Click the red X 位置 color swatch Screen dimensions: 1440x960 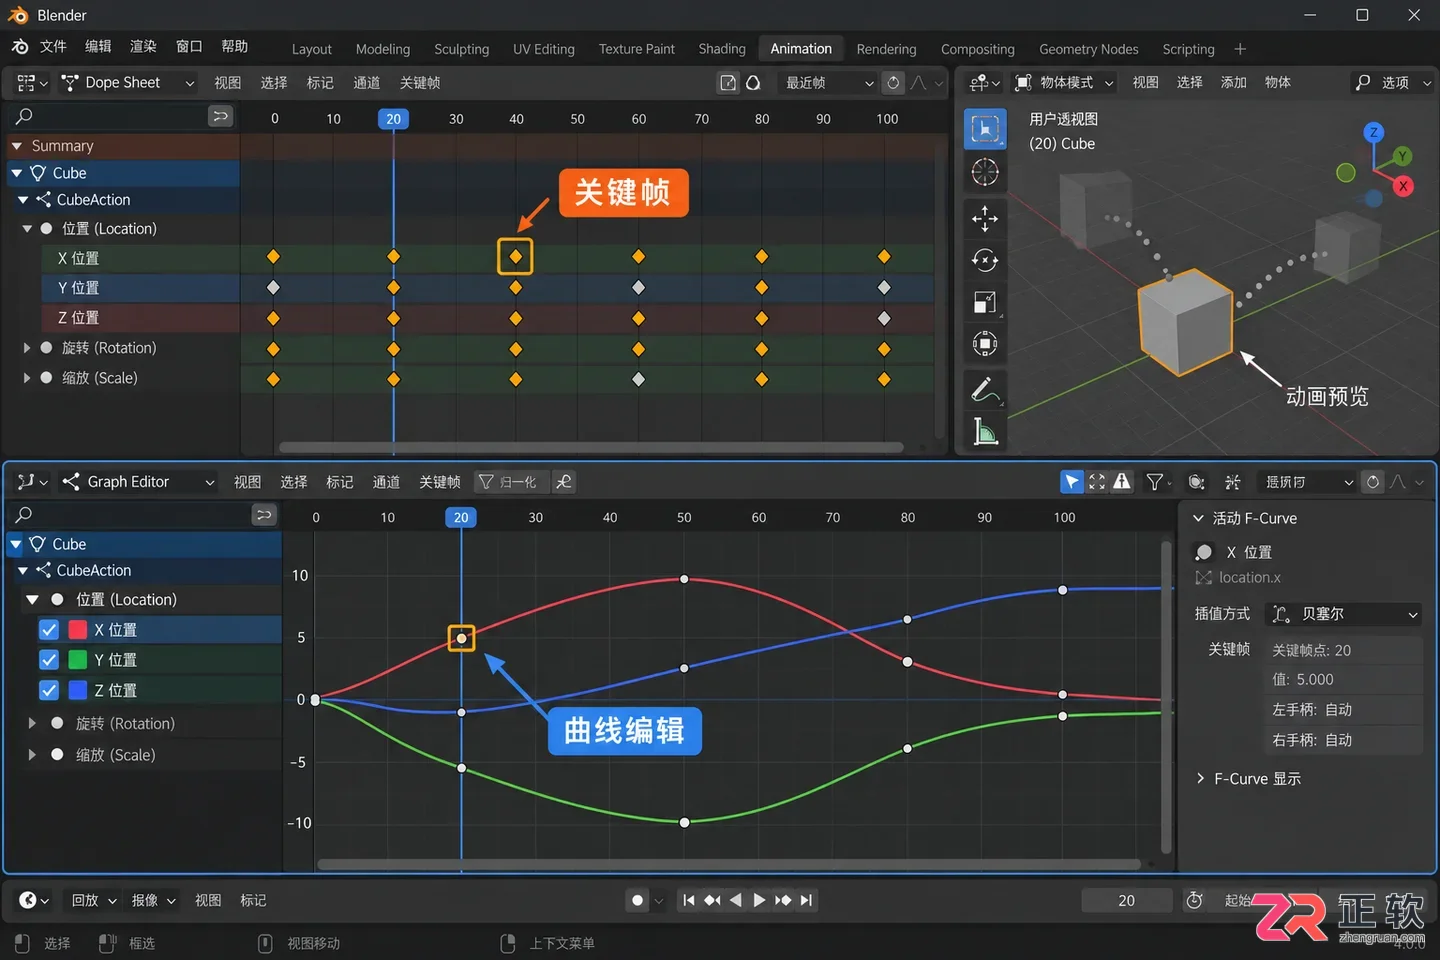tap(78, 630)
